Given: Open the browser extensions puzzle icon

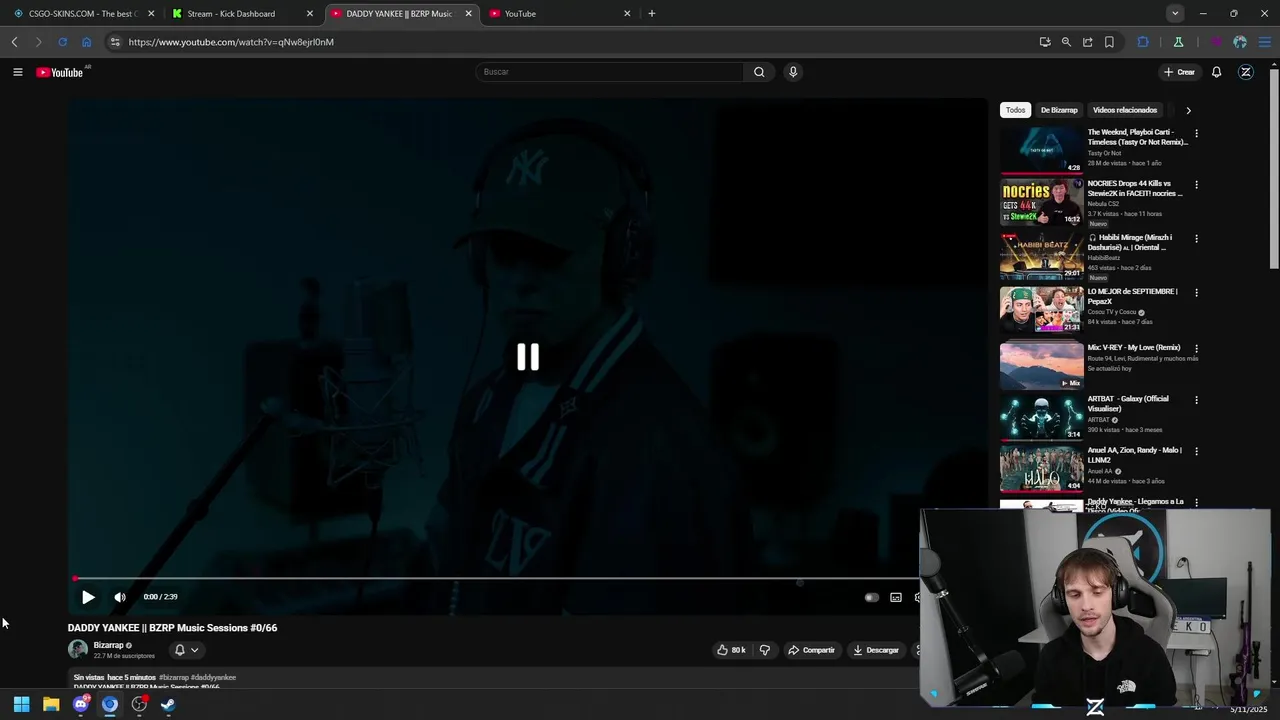Looking at the screenshot, I should coord(1143,42).
